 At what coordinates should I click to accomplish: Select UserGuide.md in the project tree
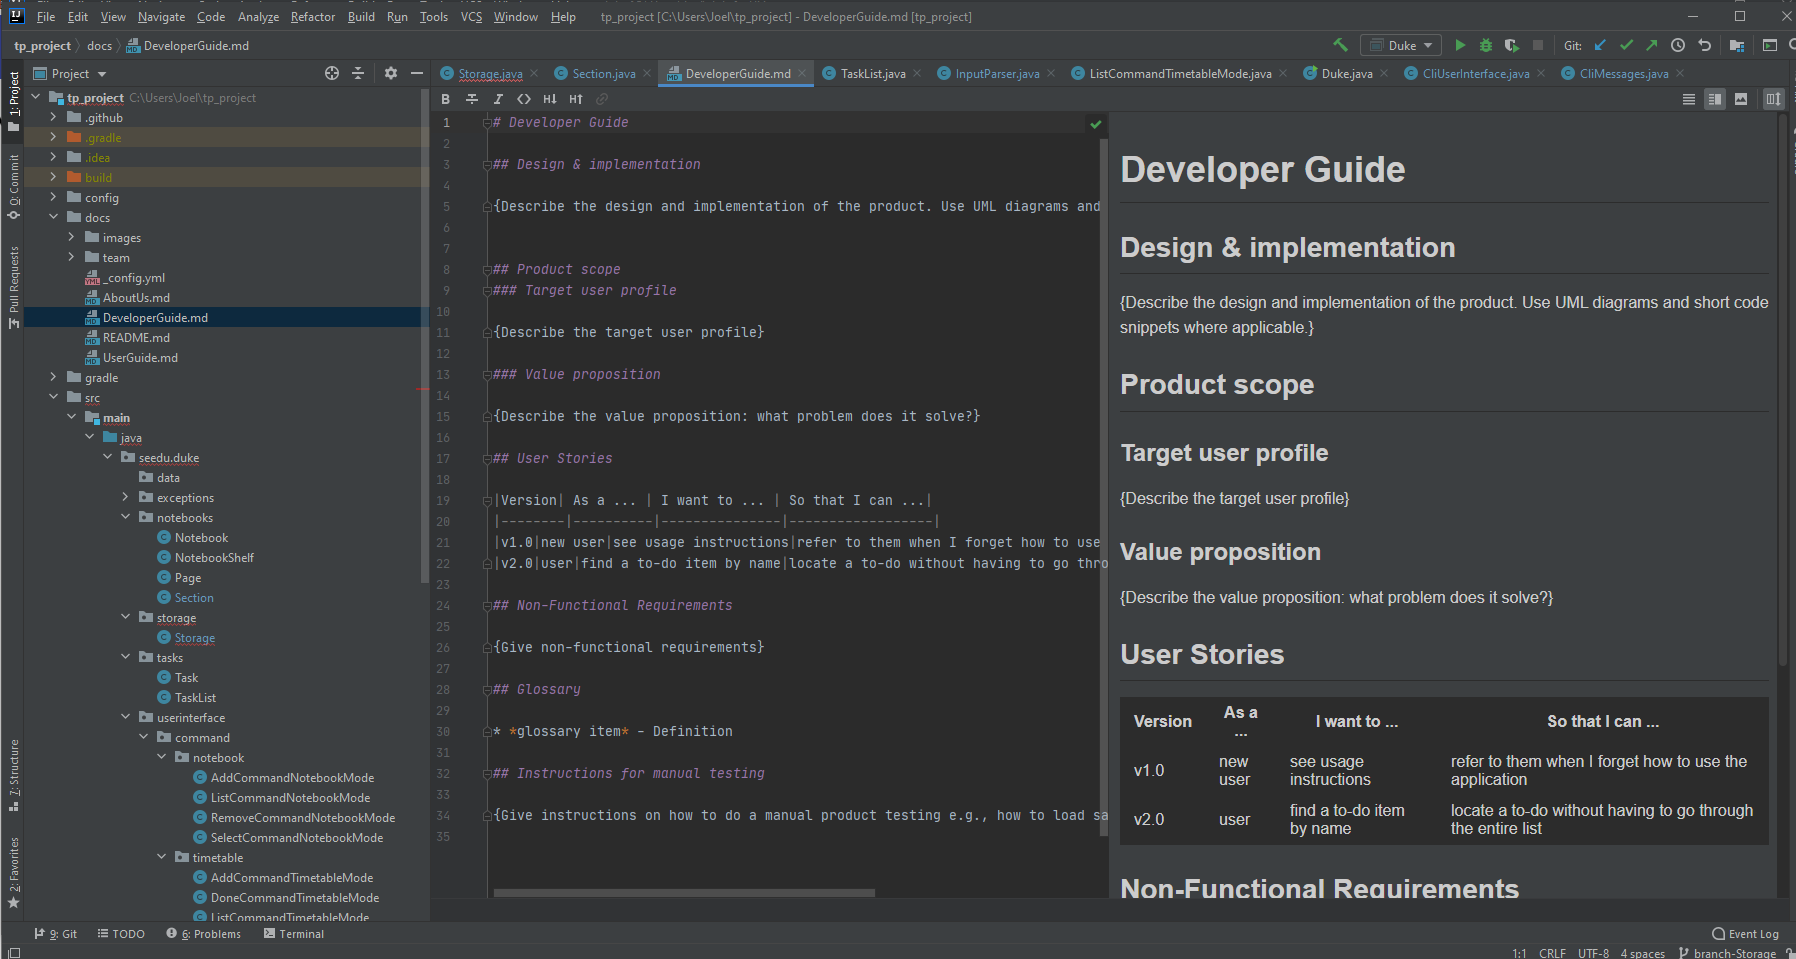(140, 358)
